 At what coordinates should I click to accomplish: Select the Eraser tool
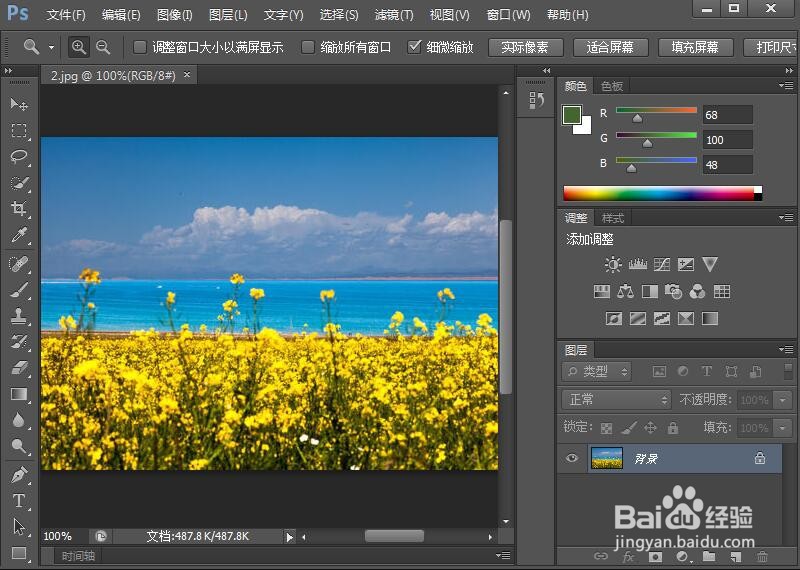(x=19, y=368)
